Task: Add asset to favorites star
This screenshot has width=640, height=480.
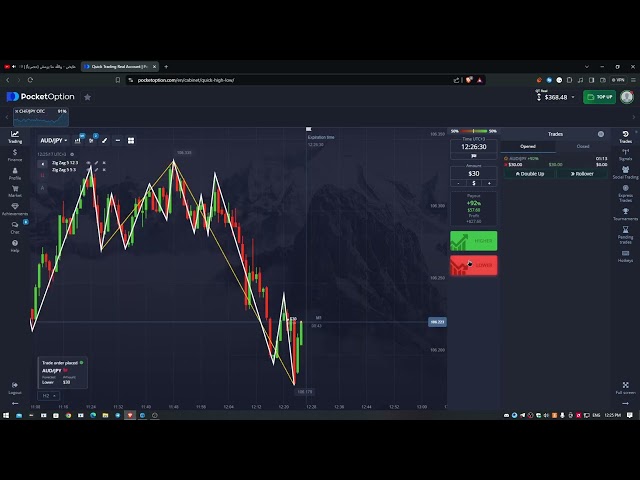Action: (x=87, y=97)
